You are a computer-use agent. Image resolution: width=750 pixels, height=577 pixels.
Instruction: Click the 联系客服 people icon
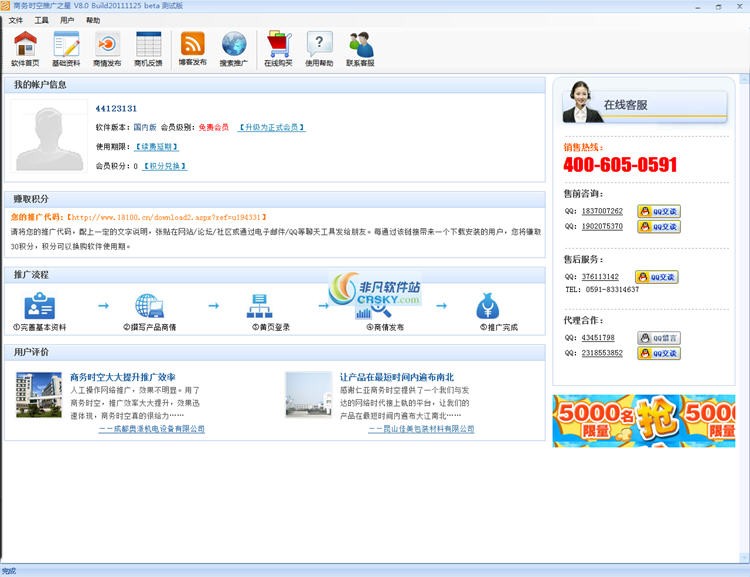[360, 49]
